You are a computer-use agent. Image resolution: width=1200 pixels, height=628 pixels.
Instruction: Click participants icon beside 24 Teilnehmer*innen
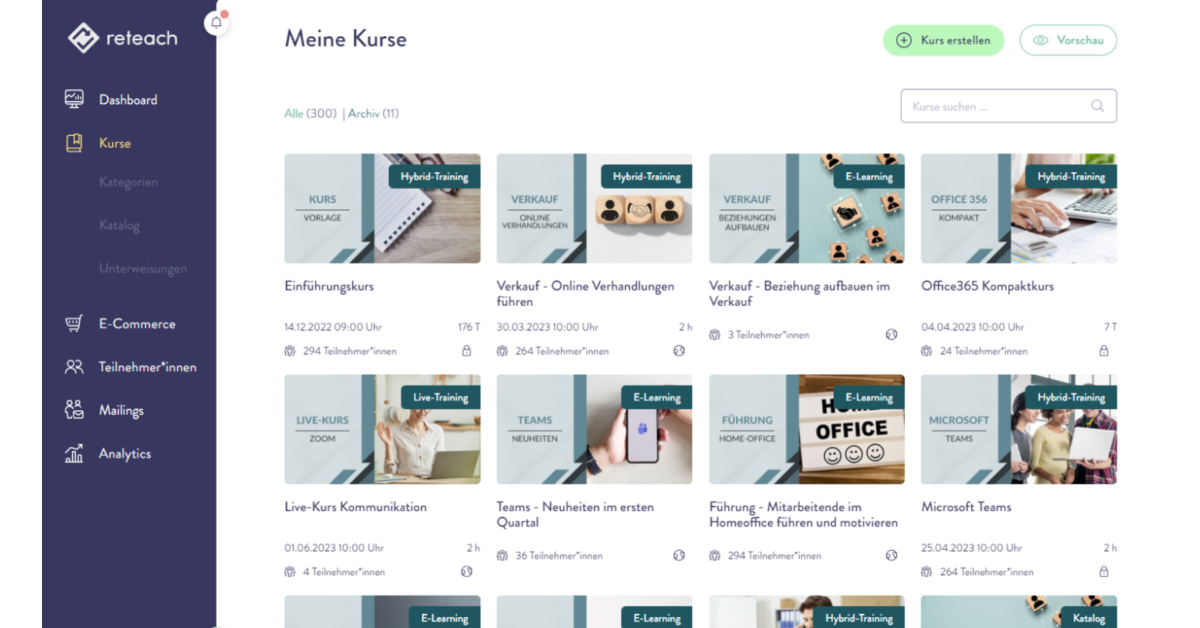(927, 351)
